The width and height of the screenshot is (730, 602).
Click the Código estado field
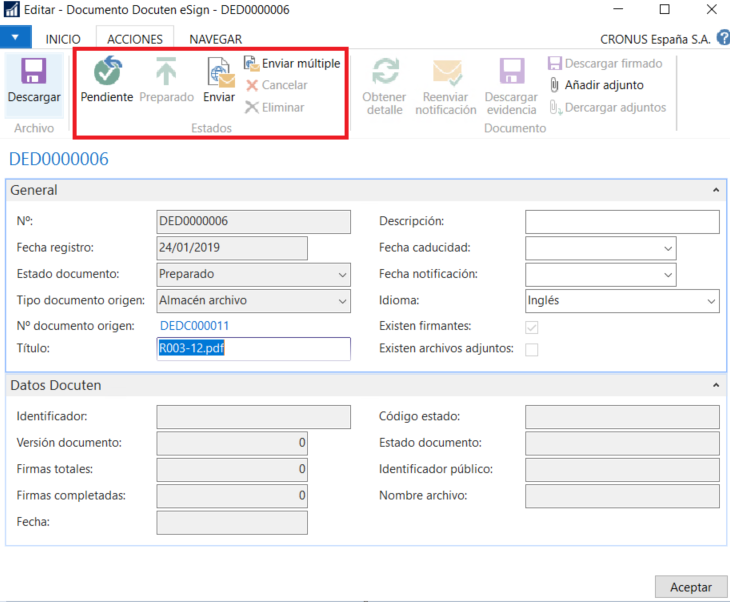(622, 417)
